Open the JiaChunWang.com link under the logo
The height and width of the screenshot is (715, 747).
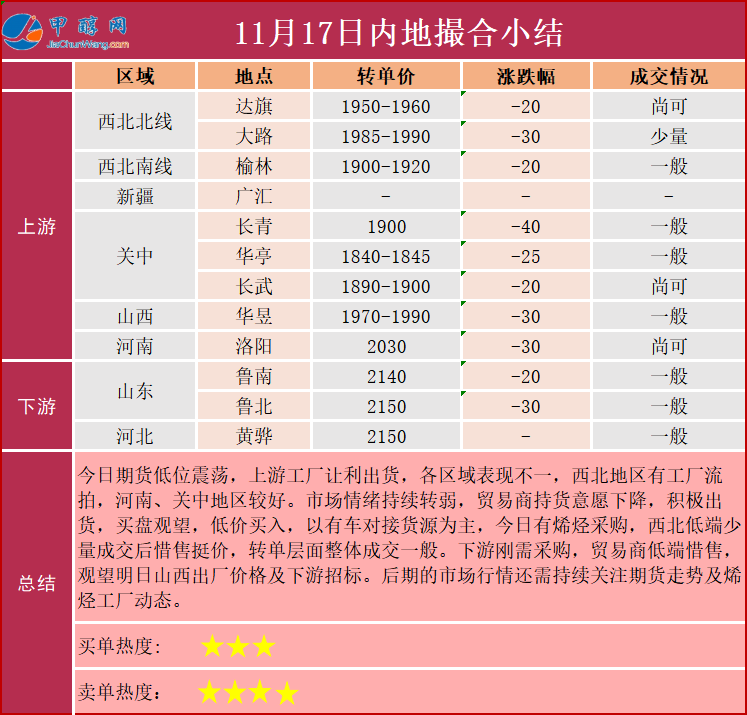pyautogui.click(x=88, y=45)
